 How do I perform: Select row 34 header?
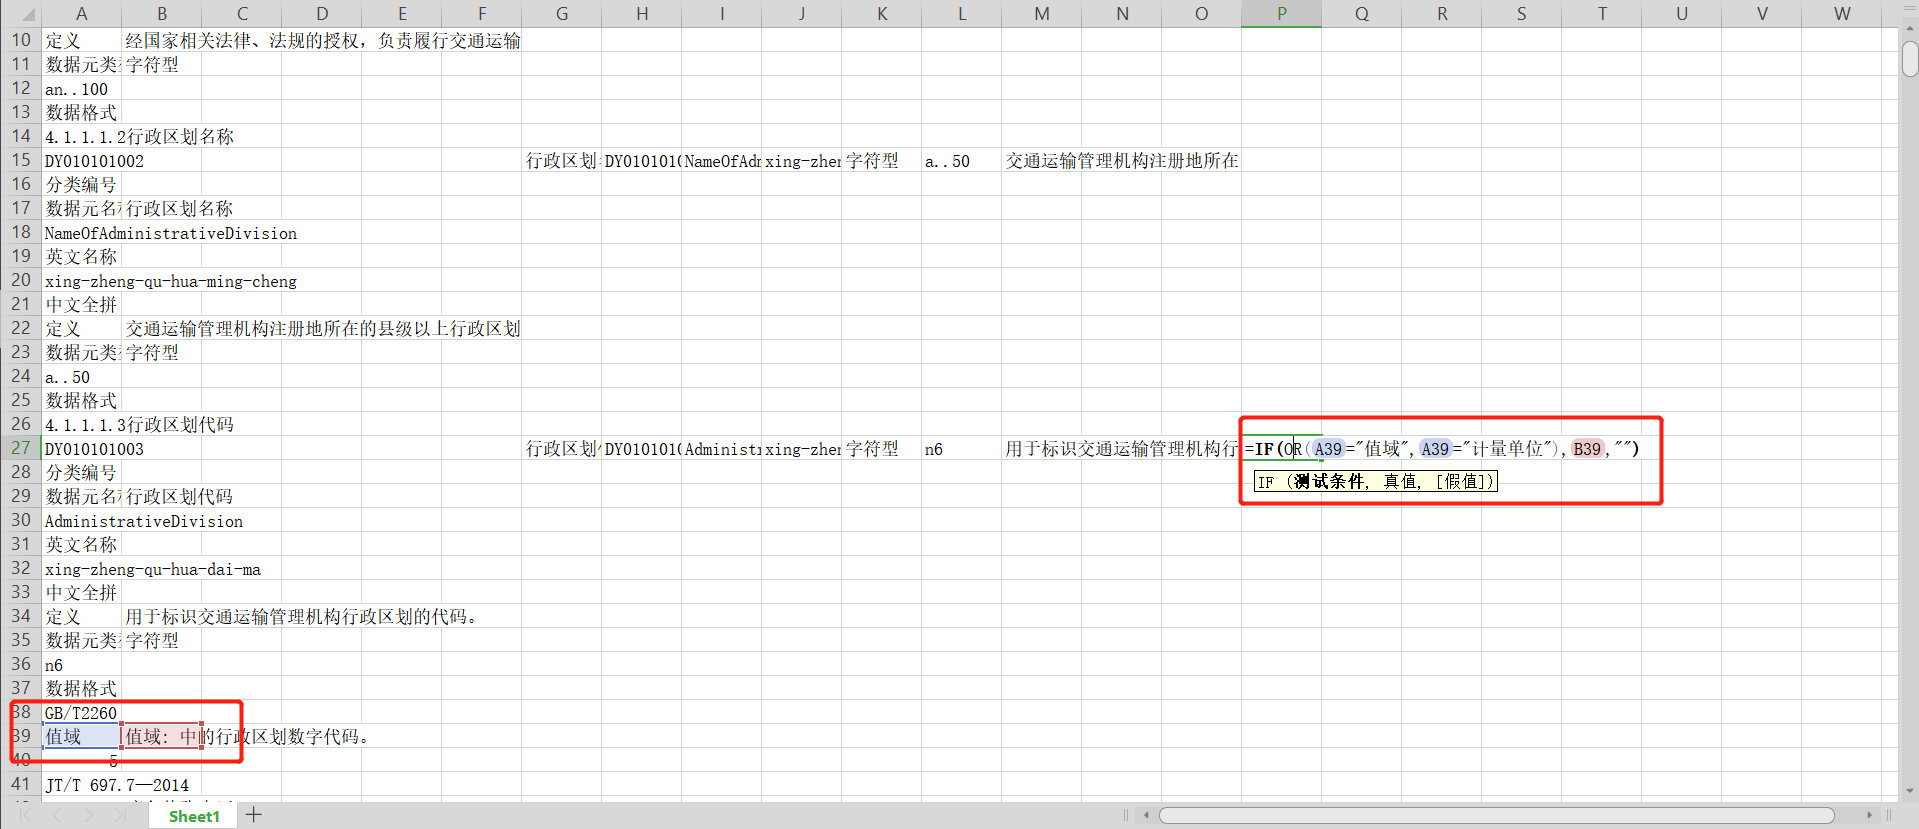coord(21,616)
